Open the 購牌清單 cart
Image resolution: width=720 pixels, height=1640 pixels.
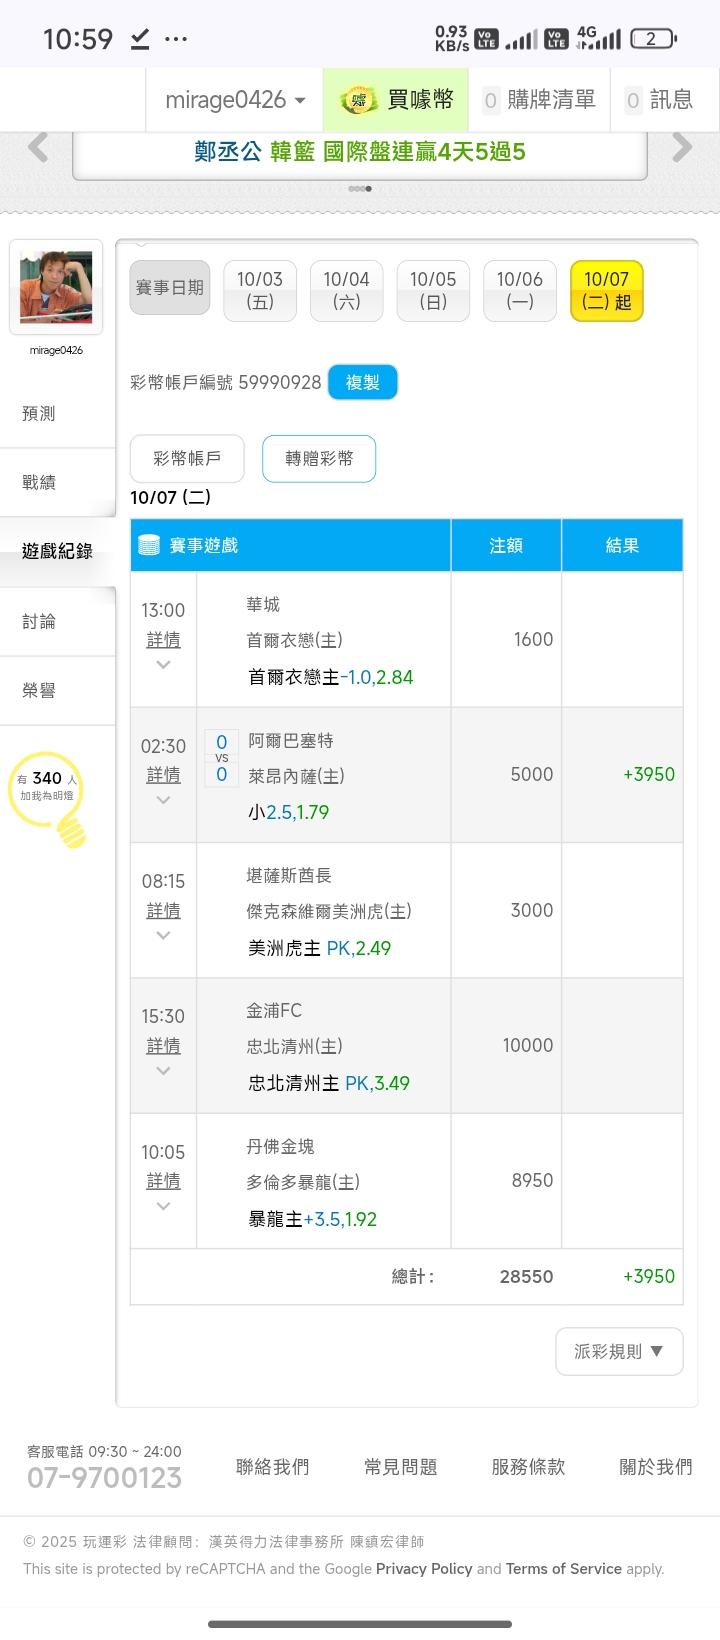[x=539, y=100]
